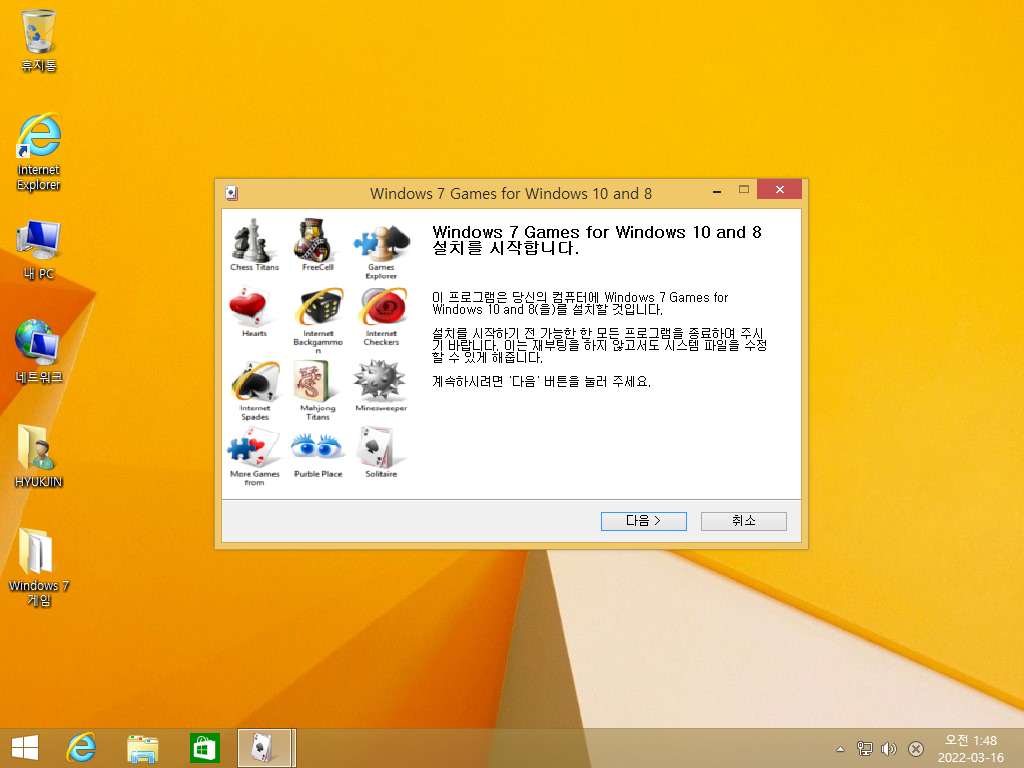
Task: Open the Windows Start button
Action: tap(25, 748)
